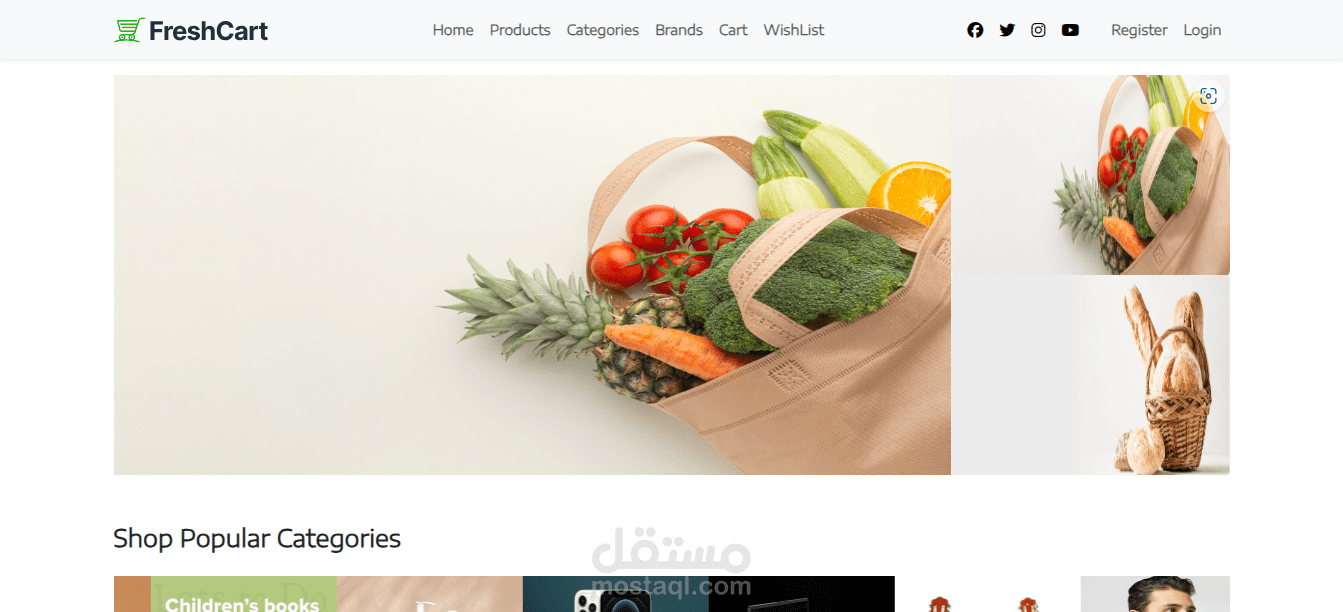Open the YouTube social icon
This screenshot has height=612, width=1343.
coord(1070,30)
